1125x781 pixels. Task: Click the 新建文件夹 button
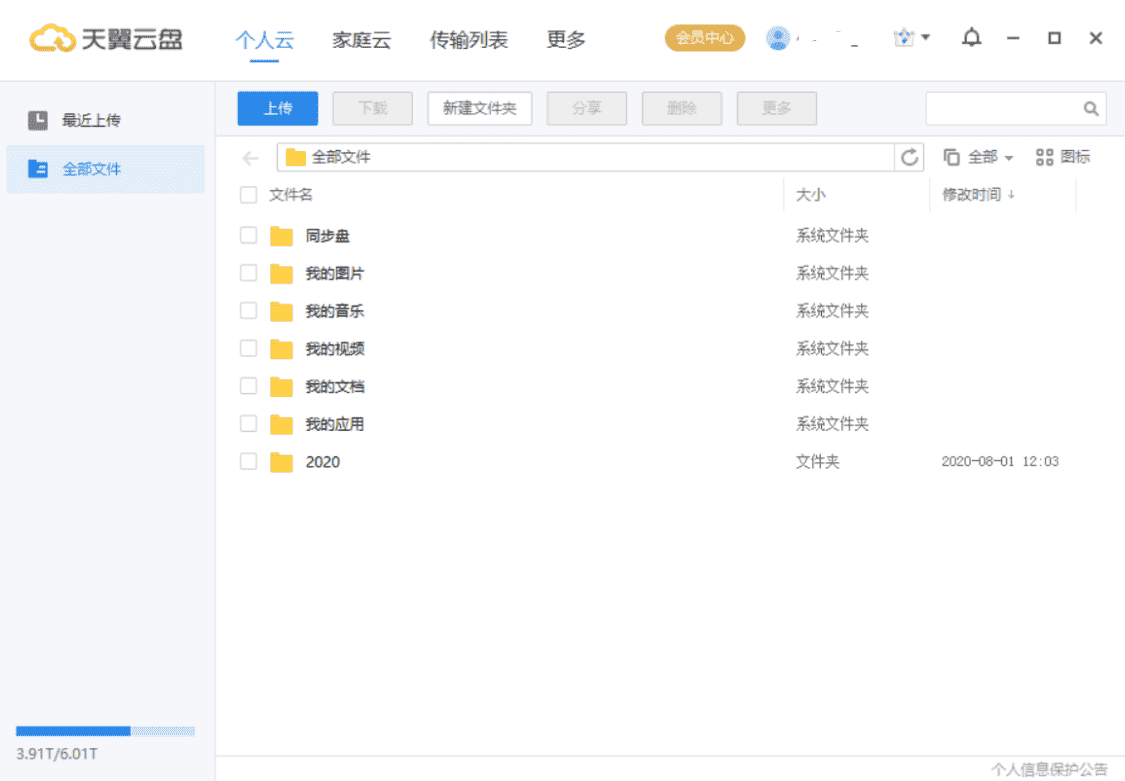[x=479, y=108]
